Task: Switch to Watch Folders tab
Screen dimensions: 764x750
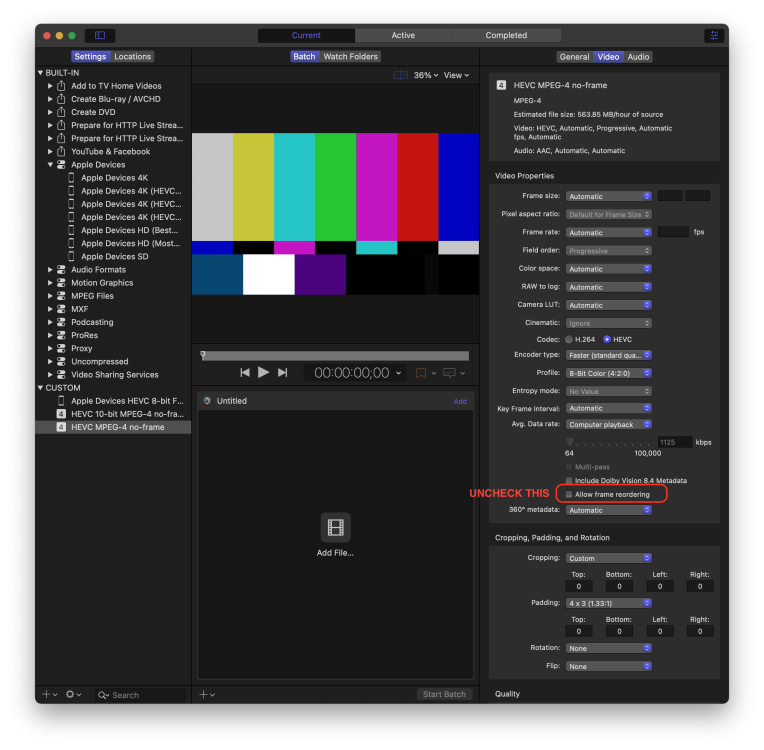Action: click(350, 57)
